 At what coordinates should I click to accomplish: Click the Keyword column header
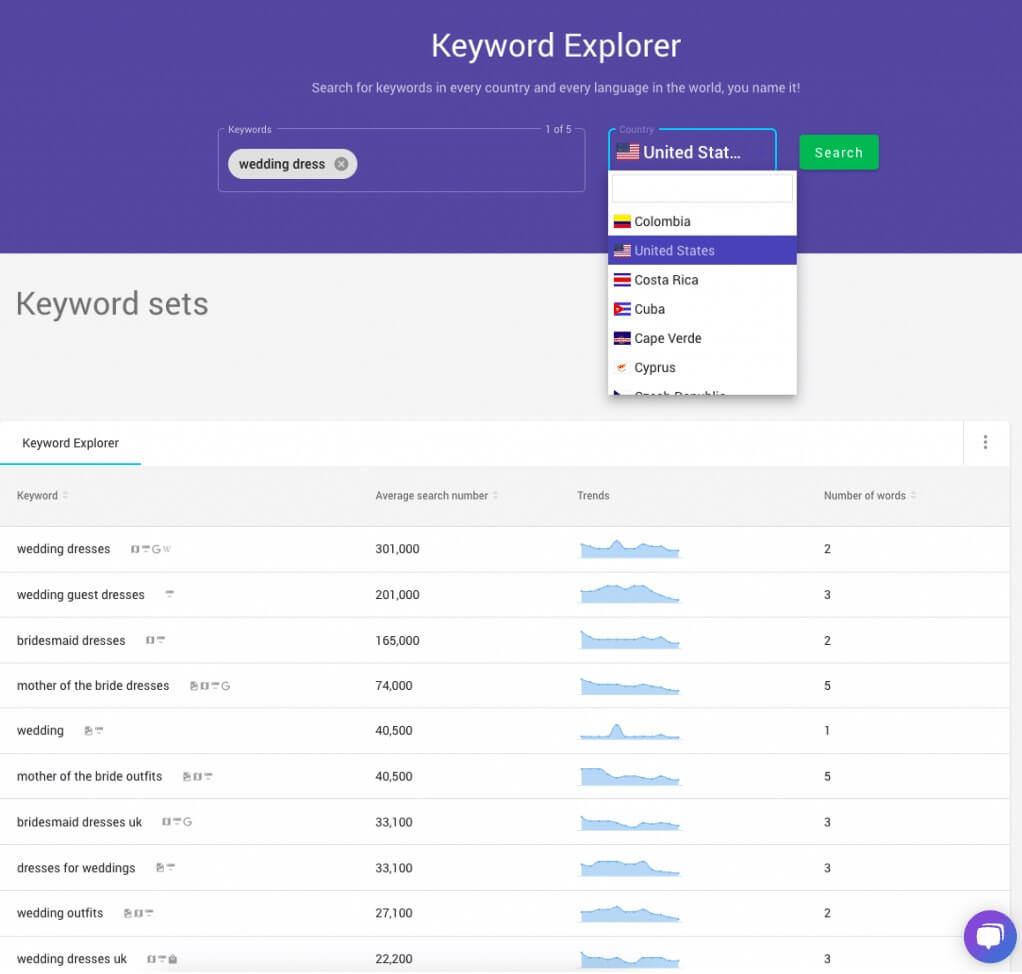point(37,495)
